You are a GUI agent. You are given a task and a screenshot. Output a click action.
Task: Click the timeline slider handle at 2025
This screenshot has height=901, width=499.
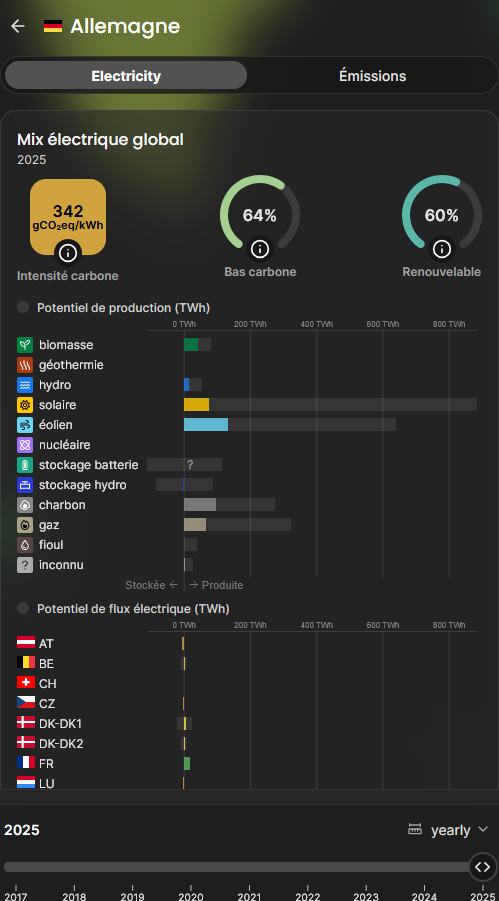[x=482, y=867]
